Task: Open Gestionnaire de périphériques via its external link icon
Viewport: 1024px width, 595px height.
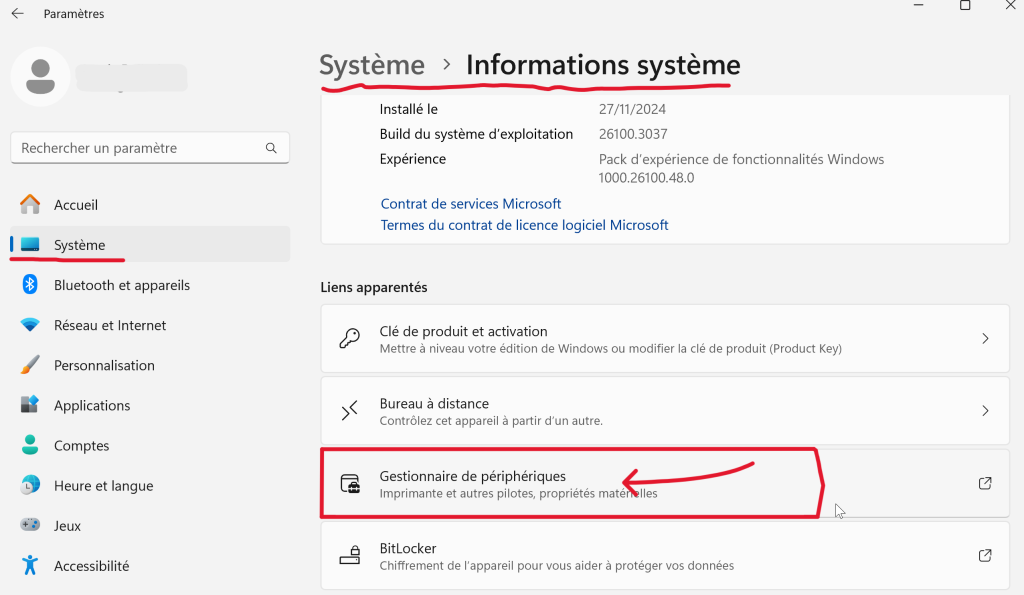Action: point(984,482)
